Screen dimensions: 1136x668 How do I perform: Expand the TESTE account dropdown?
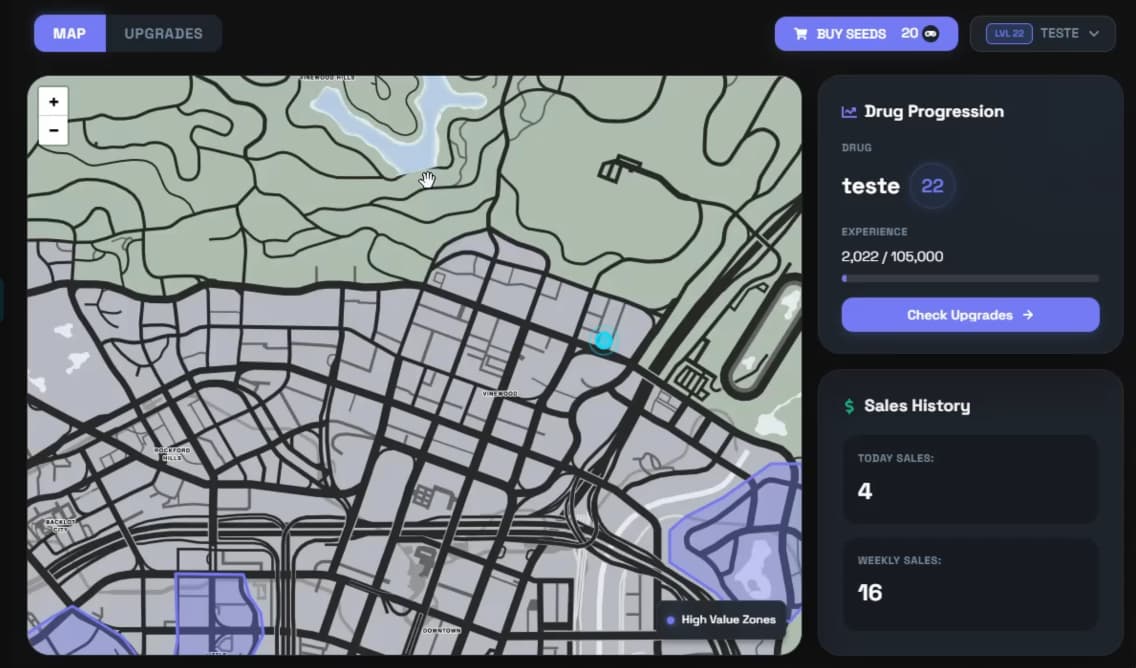pos(1060,32)
